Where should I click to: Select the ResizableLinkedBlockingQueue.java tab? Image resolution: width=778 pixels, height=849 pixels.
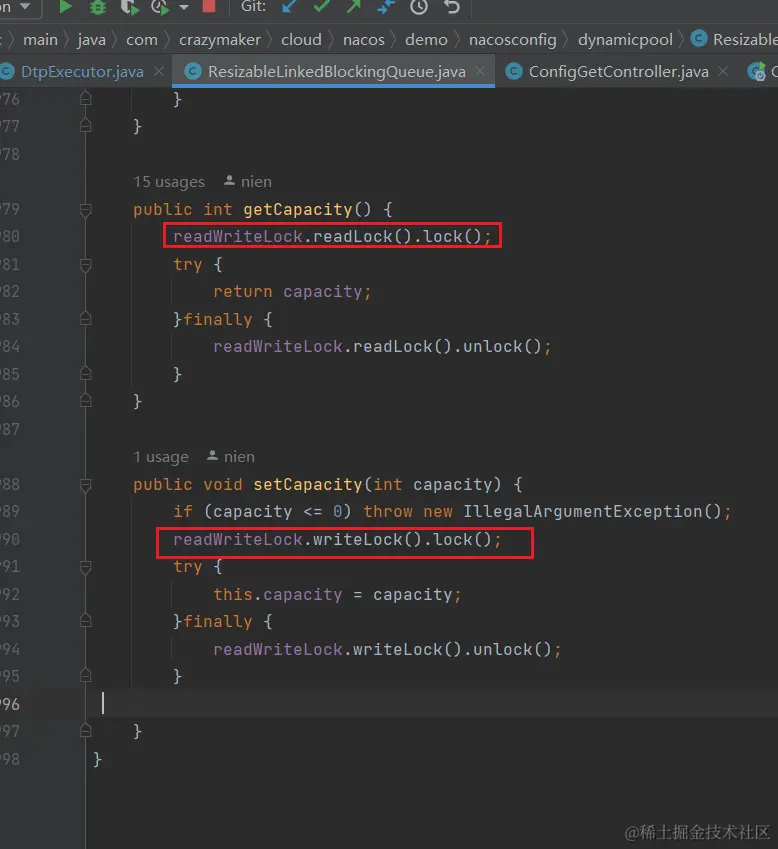tap(336, 71)
